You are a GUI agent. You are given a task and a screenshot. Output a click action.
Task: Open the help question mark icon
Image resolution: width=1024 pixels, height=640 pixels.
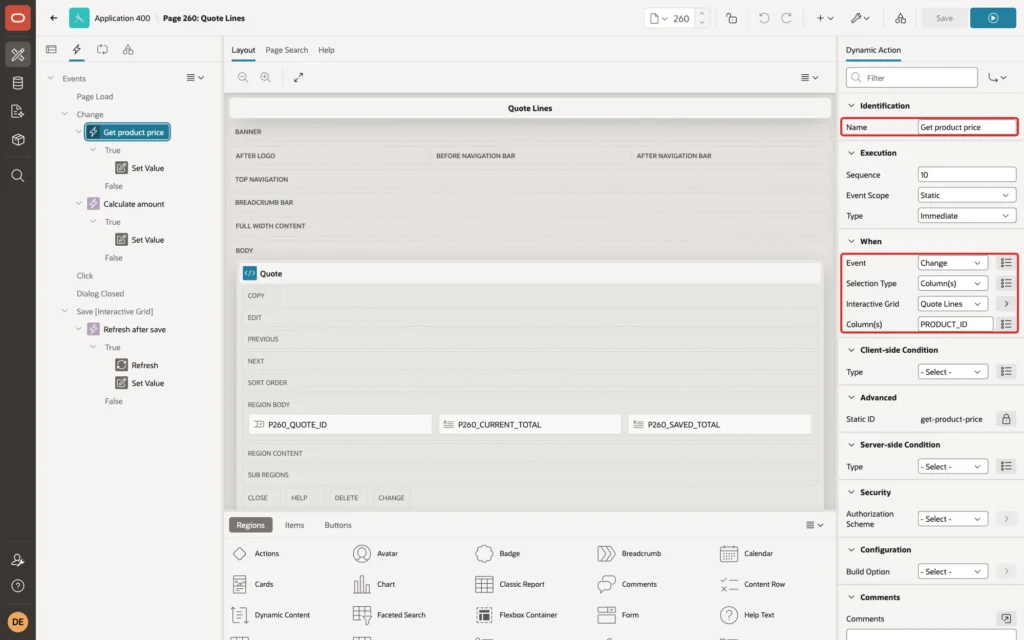[18, 586]
